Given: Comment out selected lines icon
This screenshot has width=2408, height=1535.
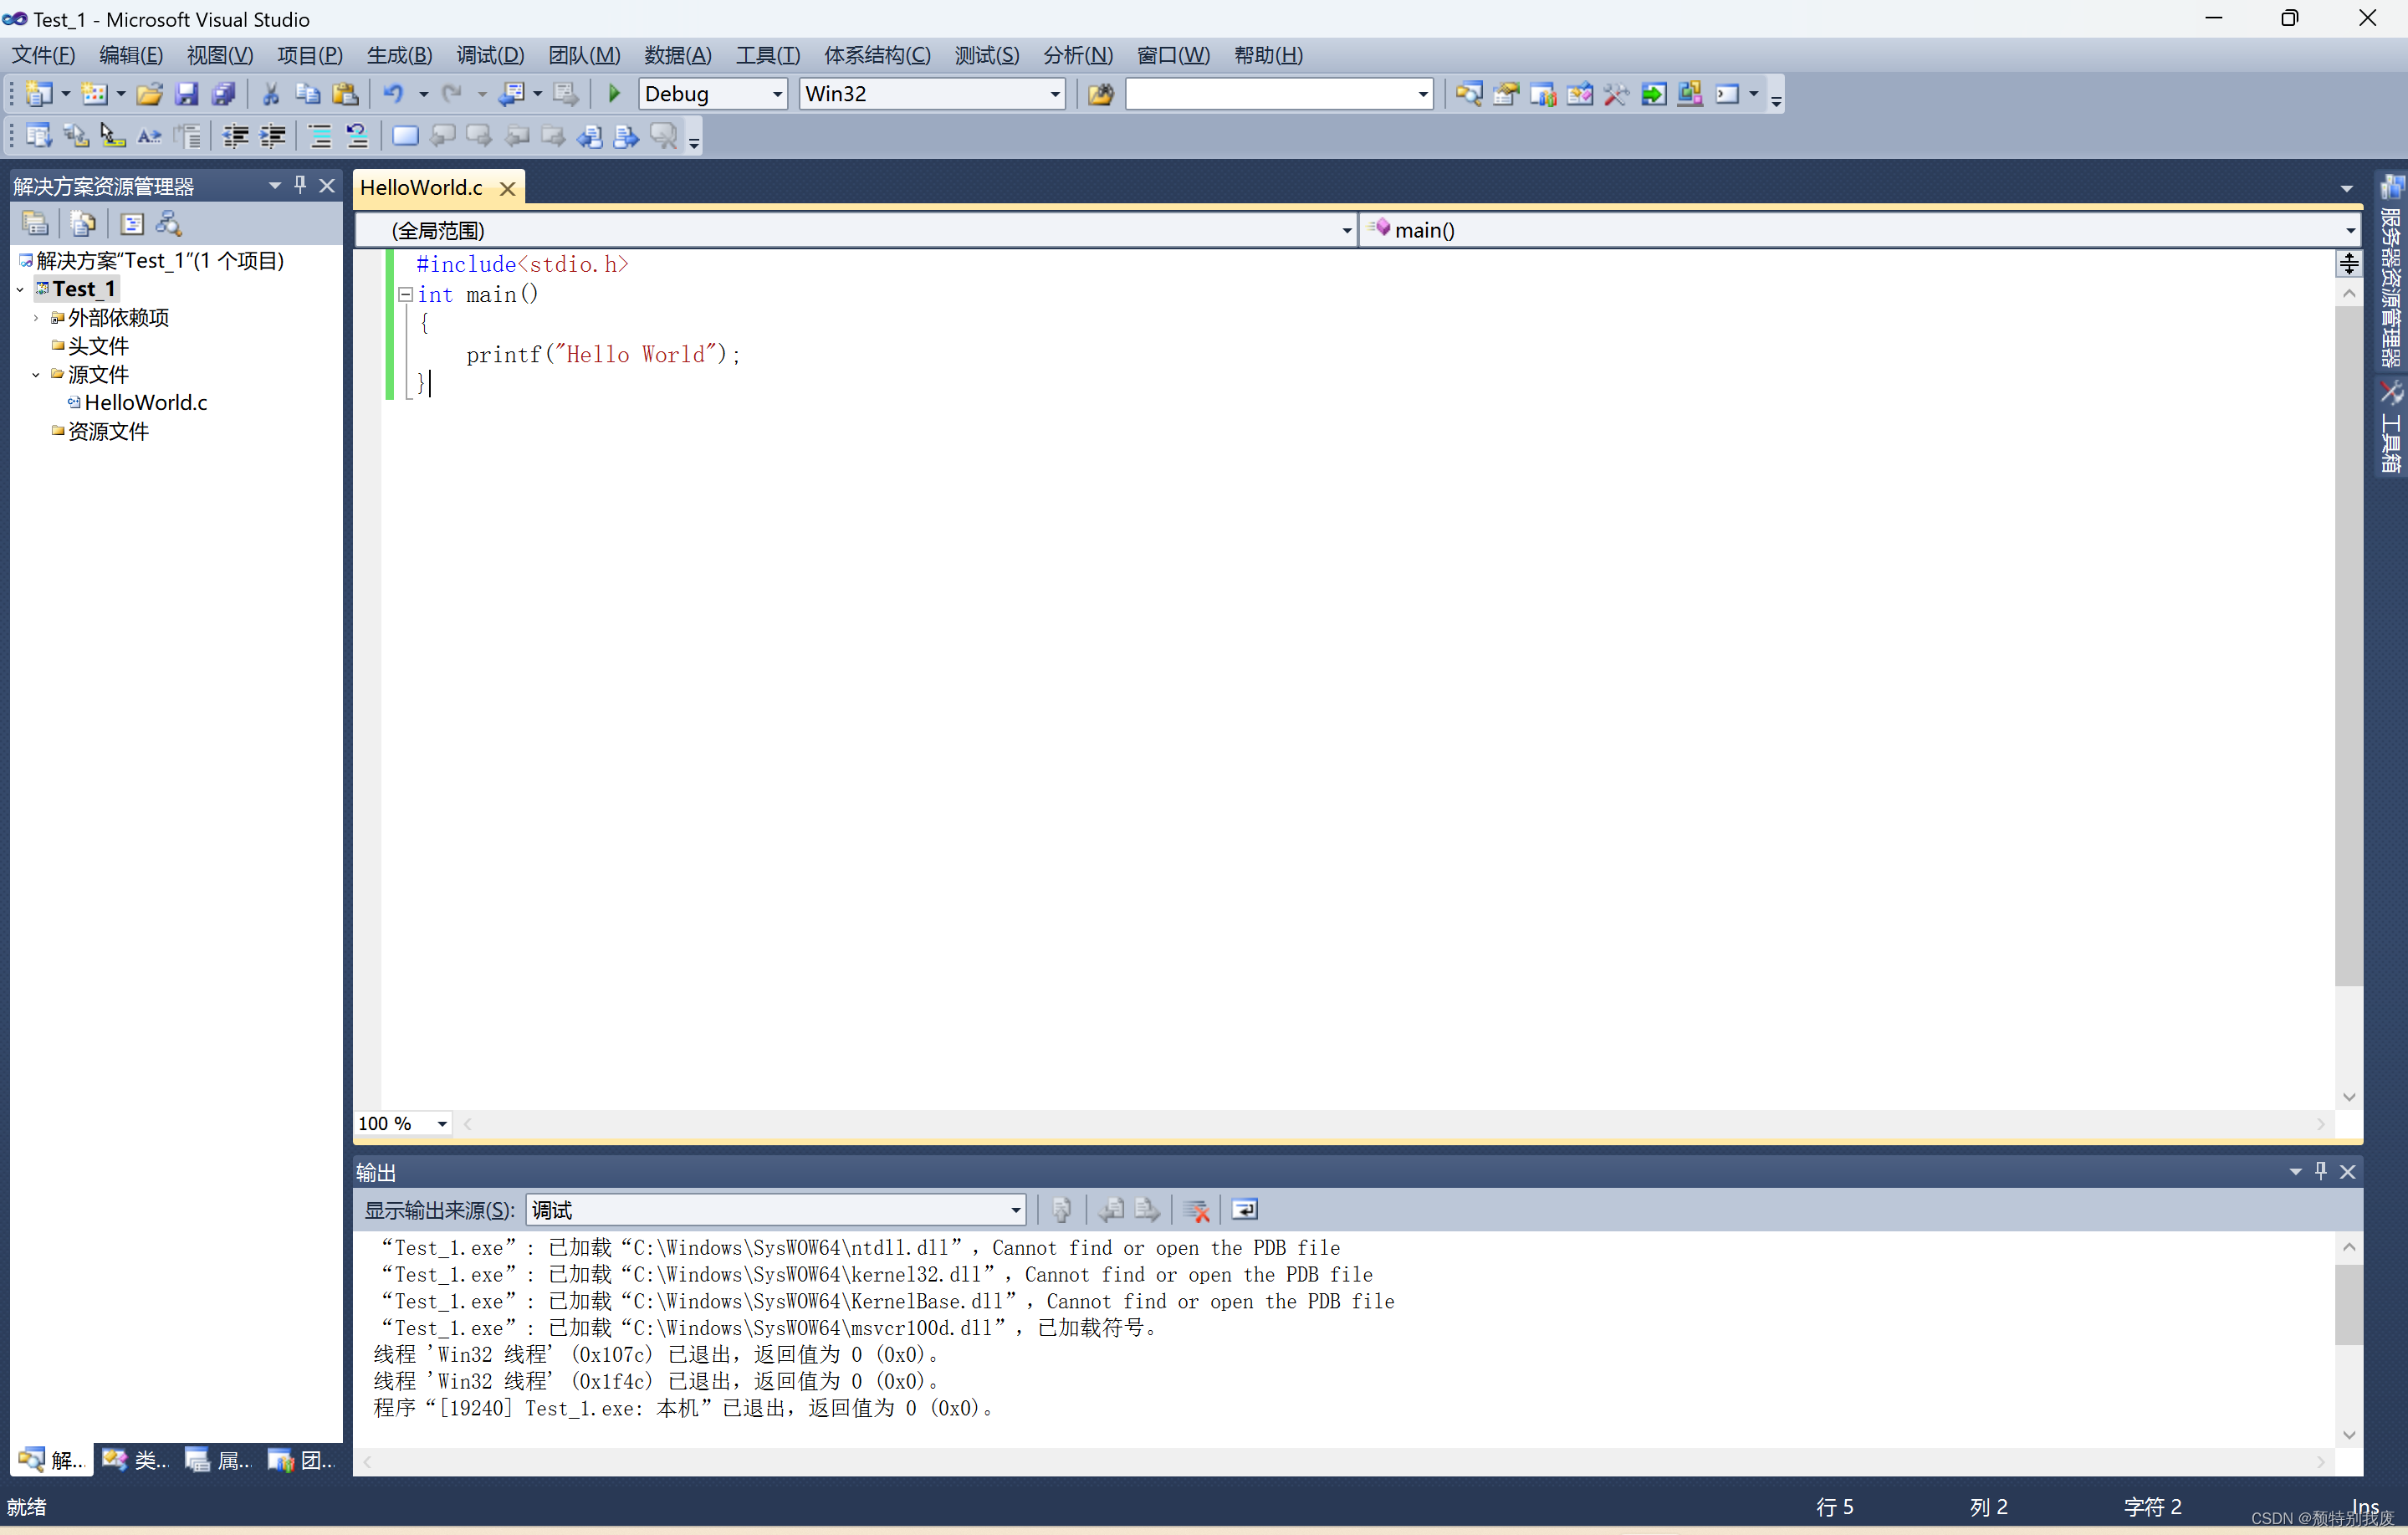Looking at the screenshot, I should click(320, 136).
